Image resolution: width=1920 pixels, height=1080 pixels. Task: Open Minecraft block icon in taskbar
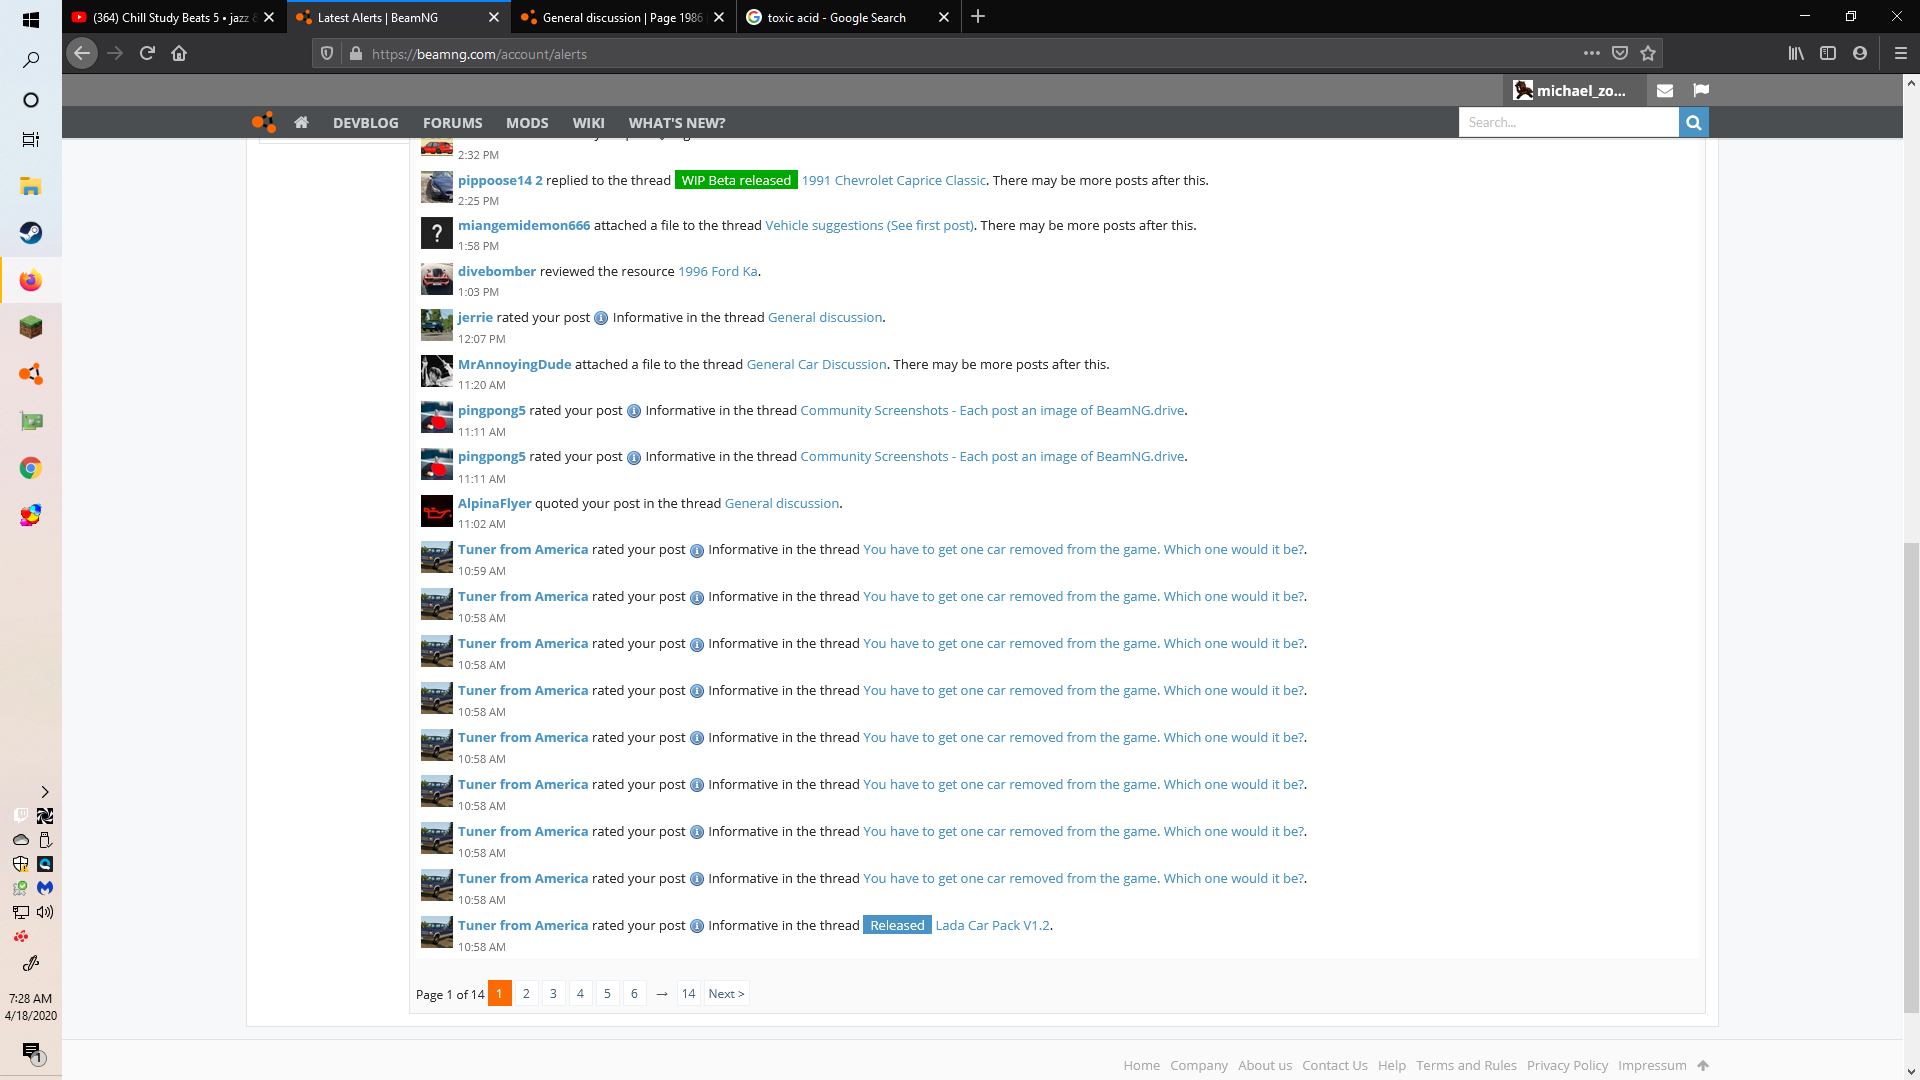pyautogui.click(x=31, y=327)
